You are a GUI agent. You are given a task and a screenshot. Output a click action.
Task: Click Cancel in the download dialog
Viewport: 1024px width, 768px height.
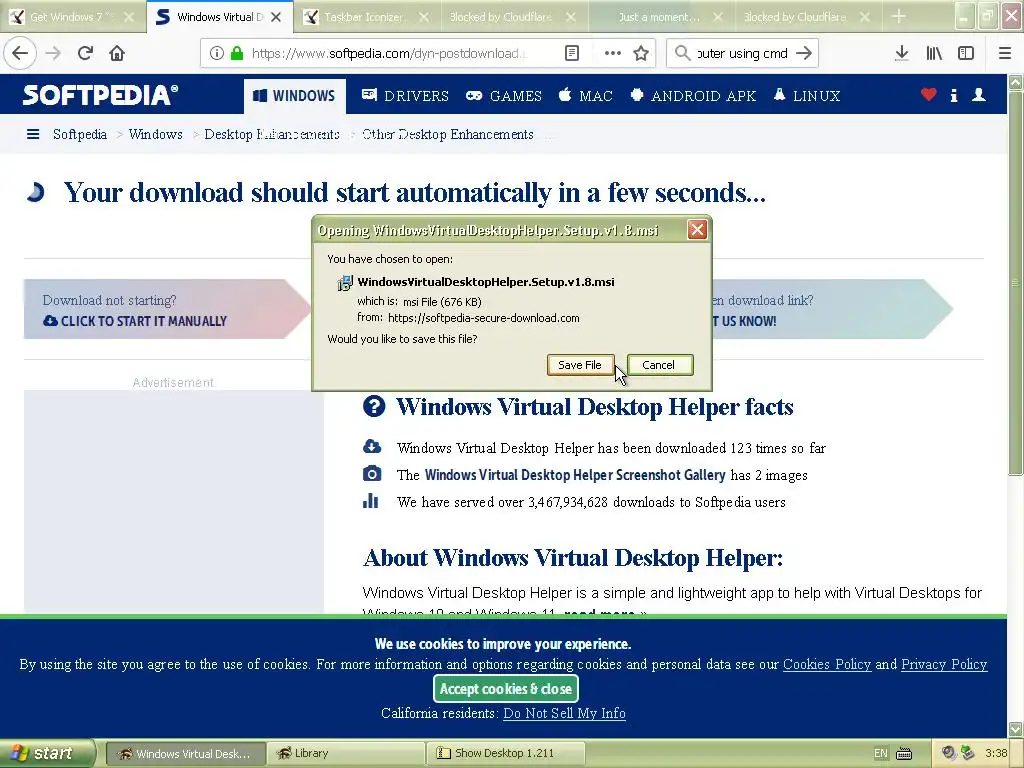659,365
